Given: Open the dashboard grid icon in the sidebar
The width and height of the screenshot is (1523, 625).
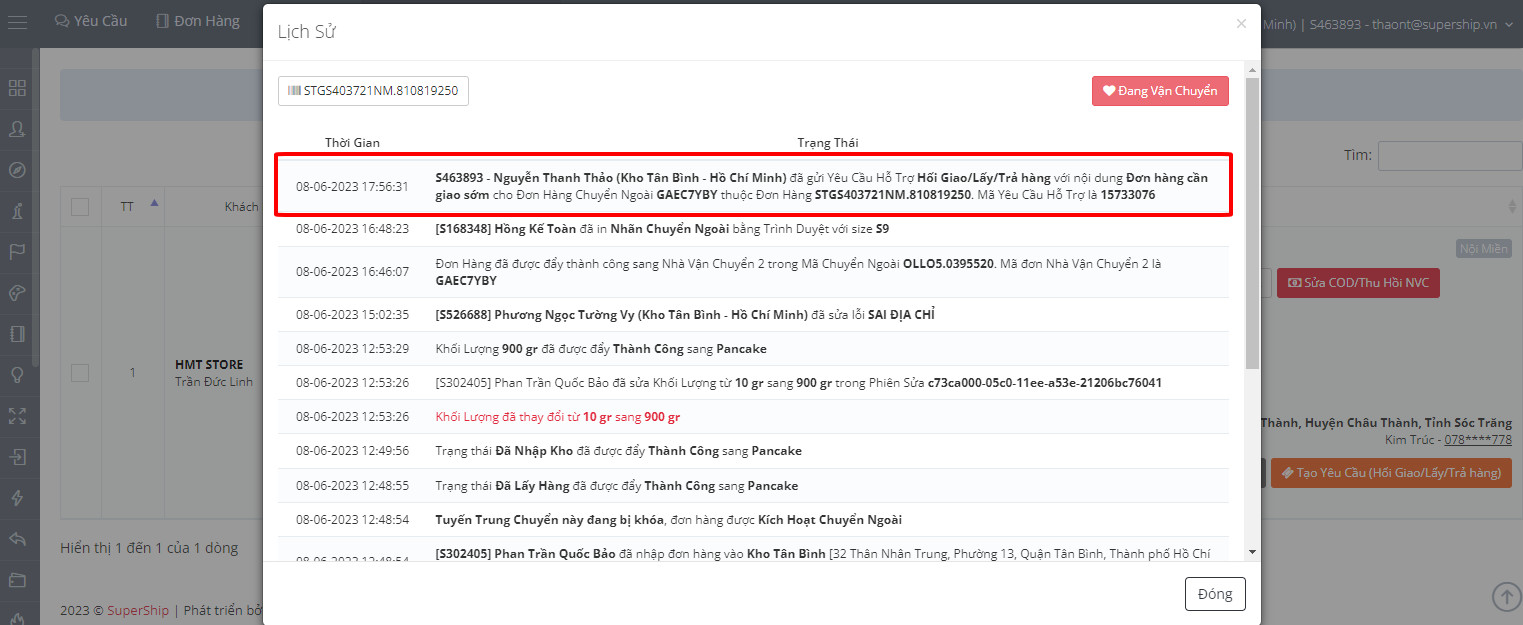Looking at the screenshot, I should (17, 88).
